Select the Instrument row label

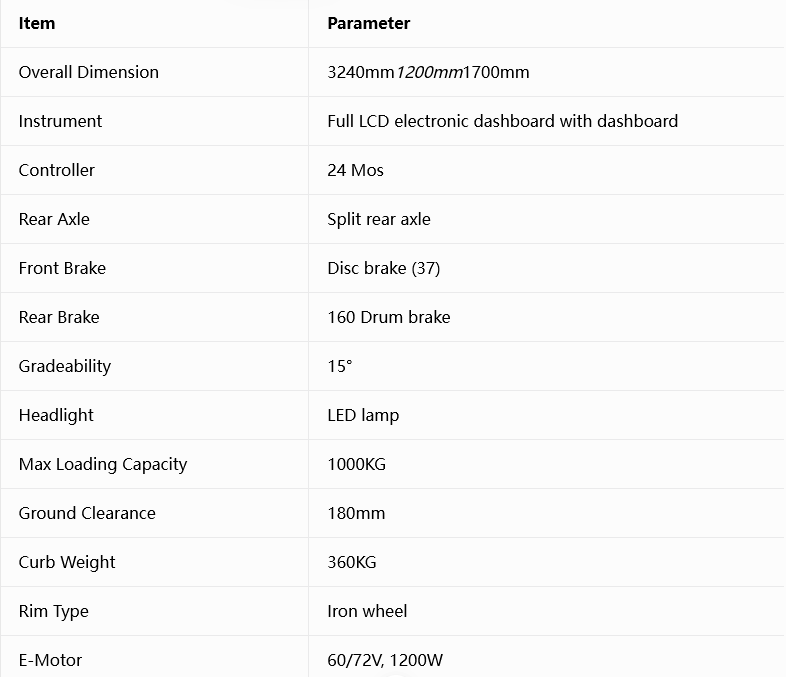tap(60, 121)
